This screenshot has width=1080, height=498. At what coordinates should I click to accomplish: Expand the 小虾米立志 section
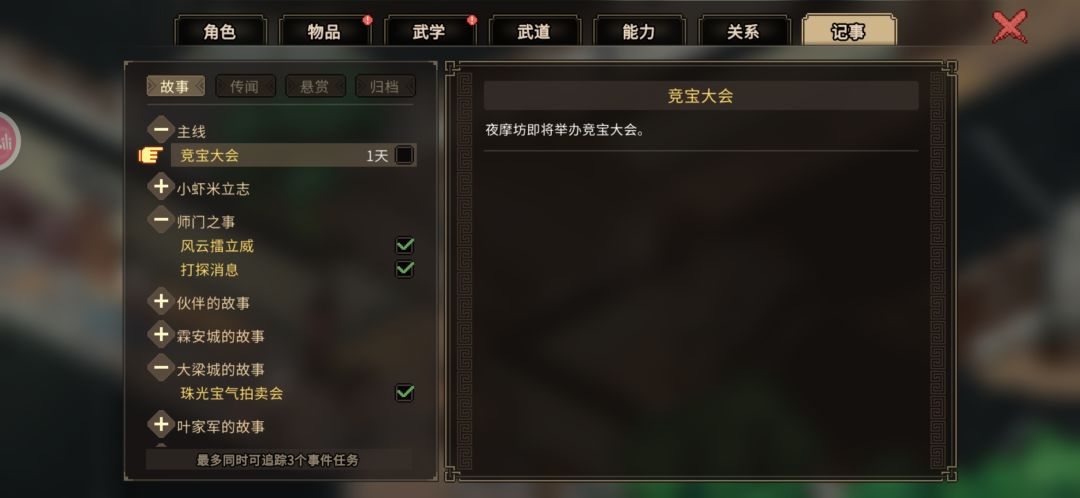pos(161,187)
